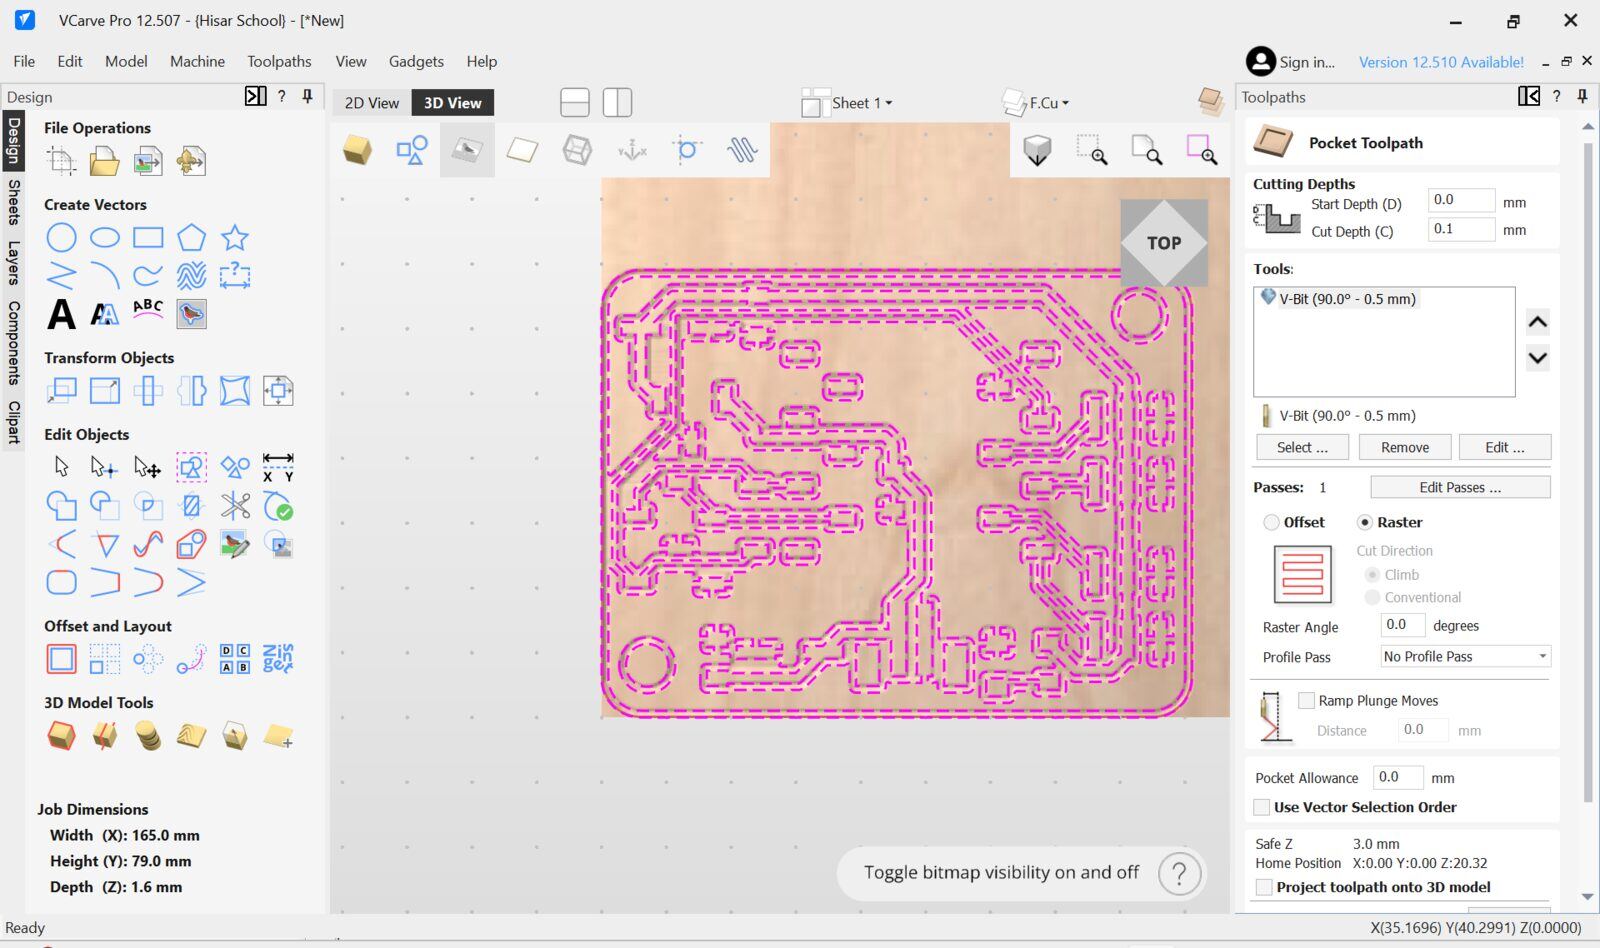This screenshot has width=1600, height=948.
Task: Click the TOP view cube indicator
Action: (1164, 243)
